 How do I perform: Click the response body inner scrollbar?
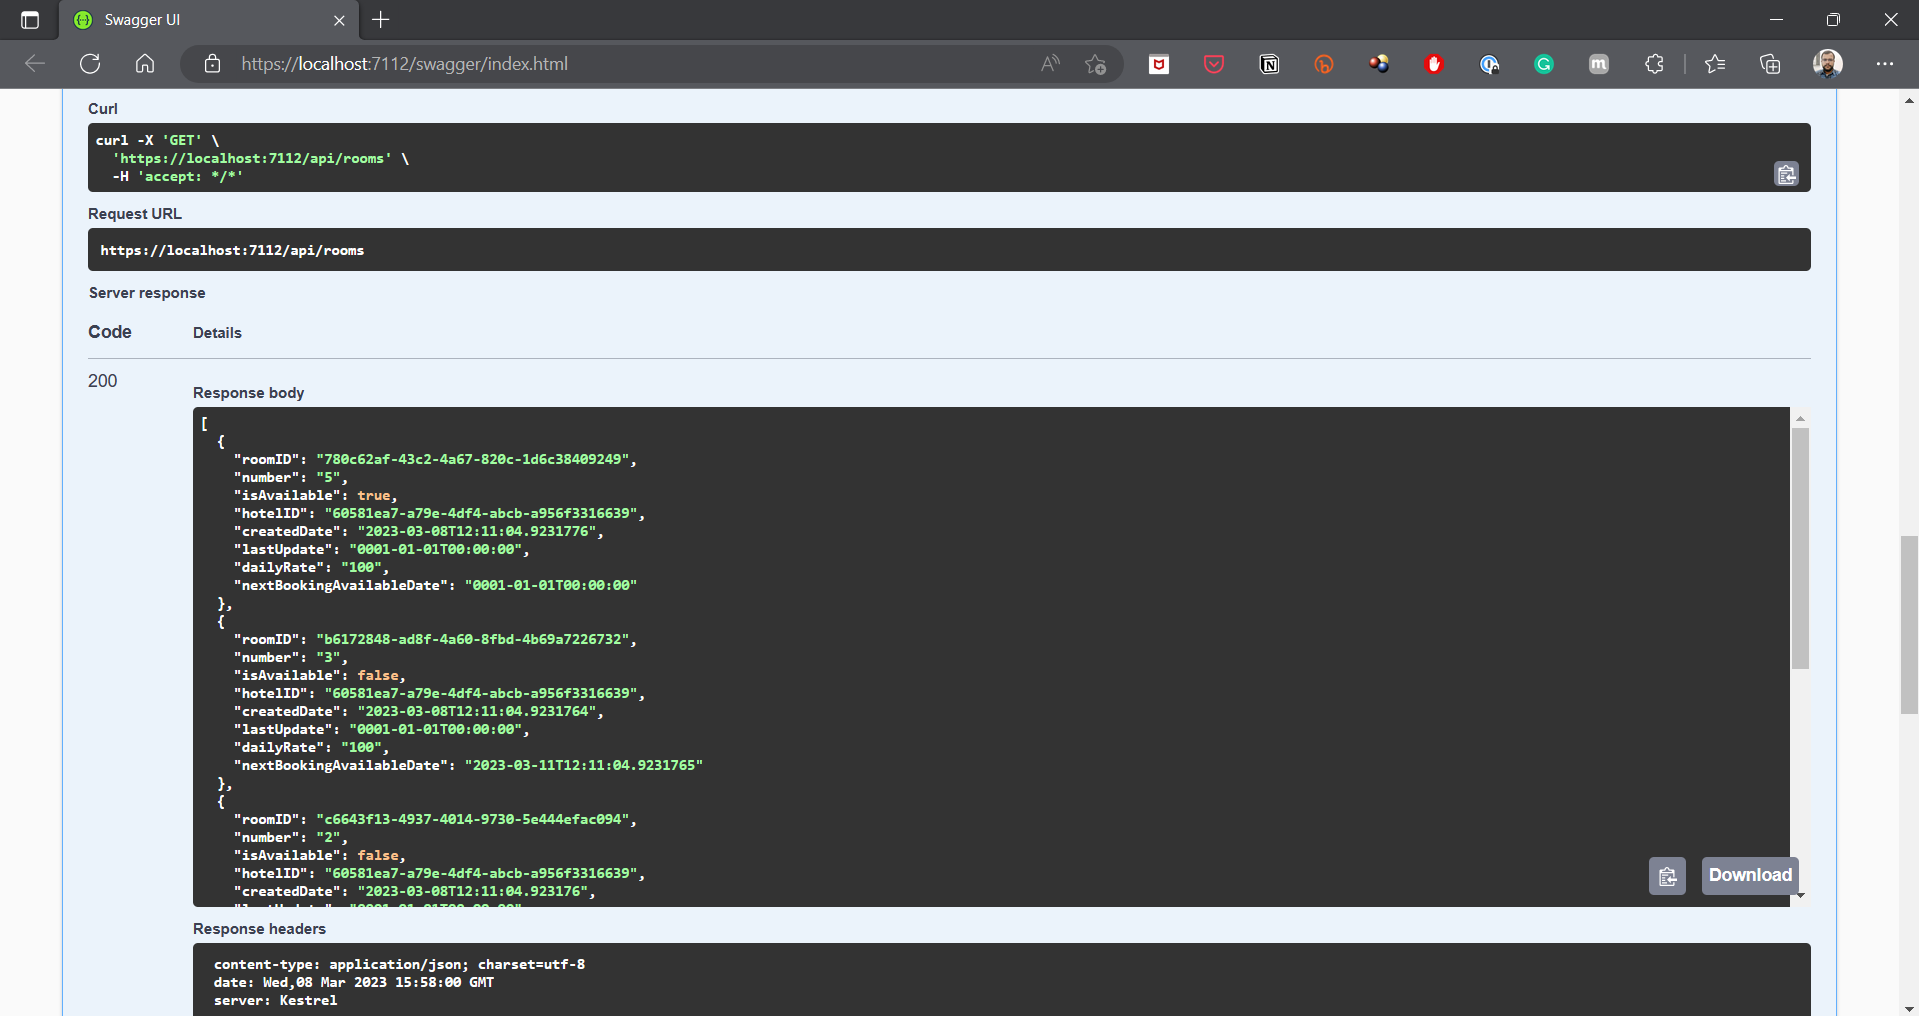[x=1800, y=548]
